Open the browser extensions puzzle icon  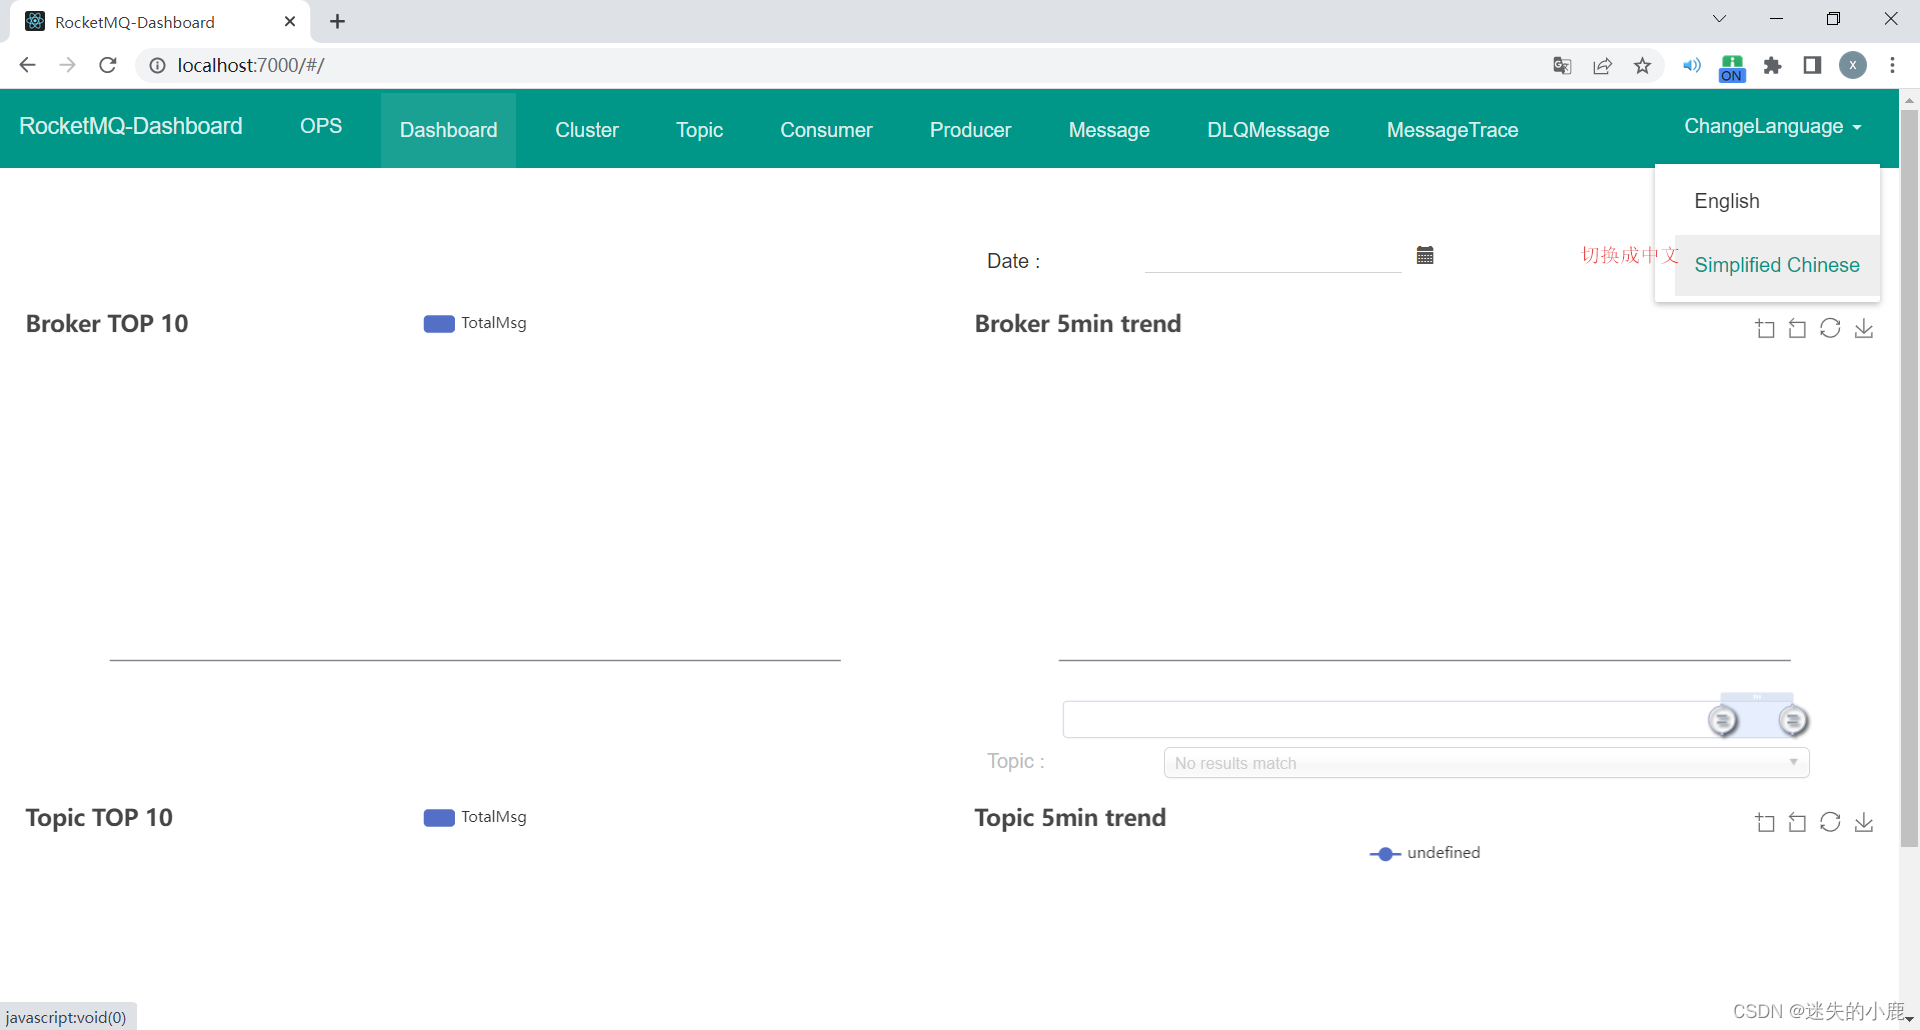tap(1772, 66)
